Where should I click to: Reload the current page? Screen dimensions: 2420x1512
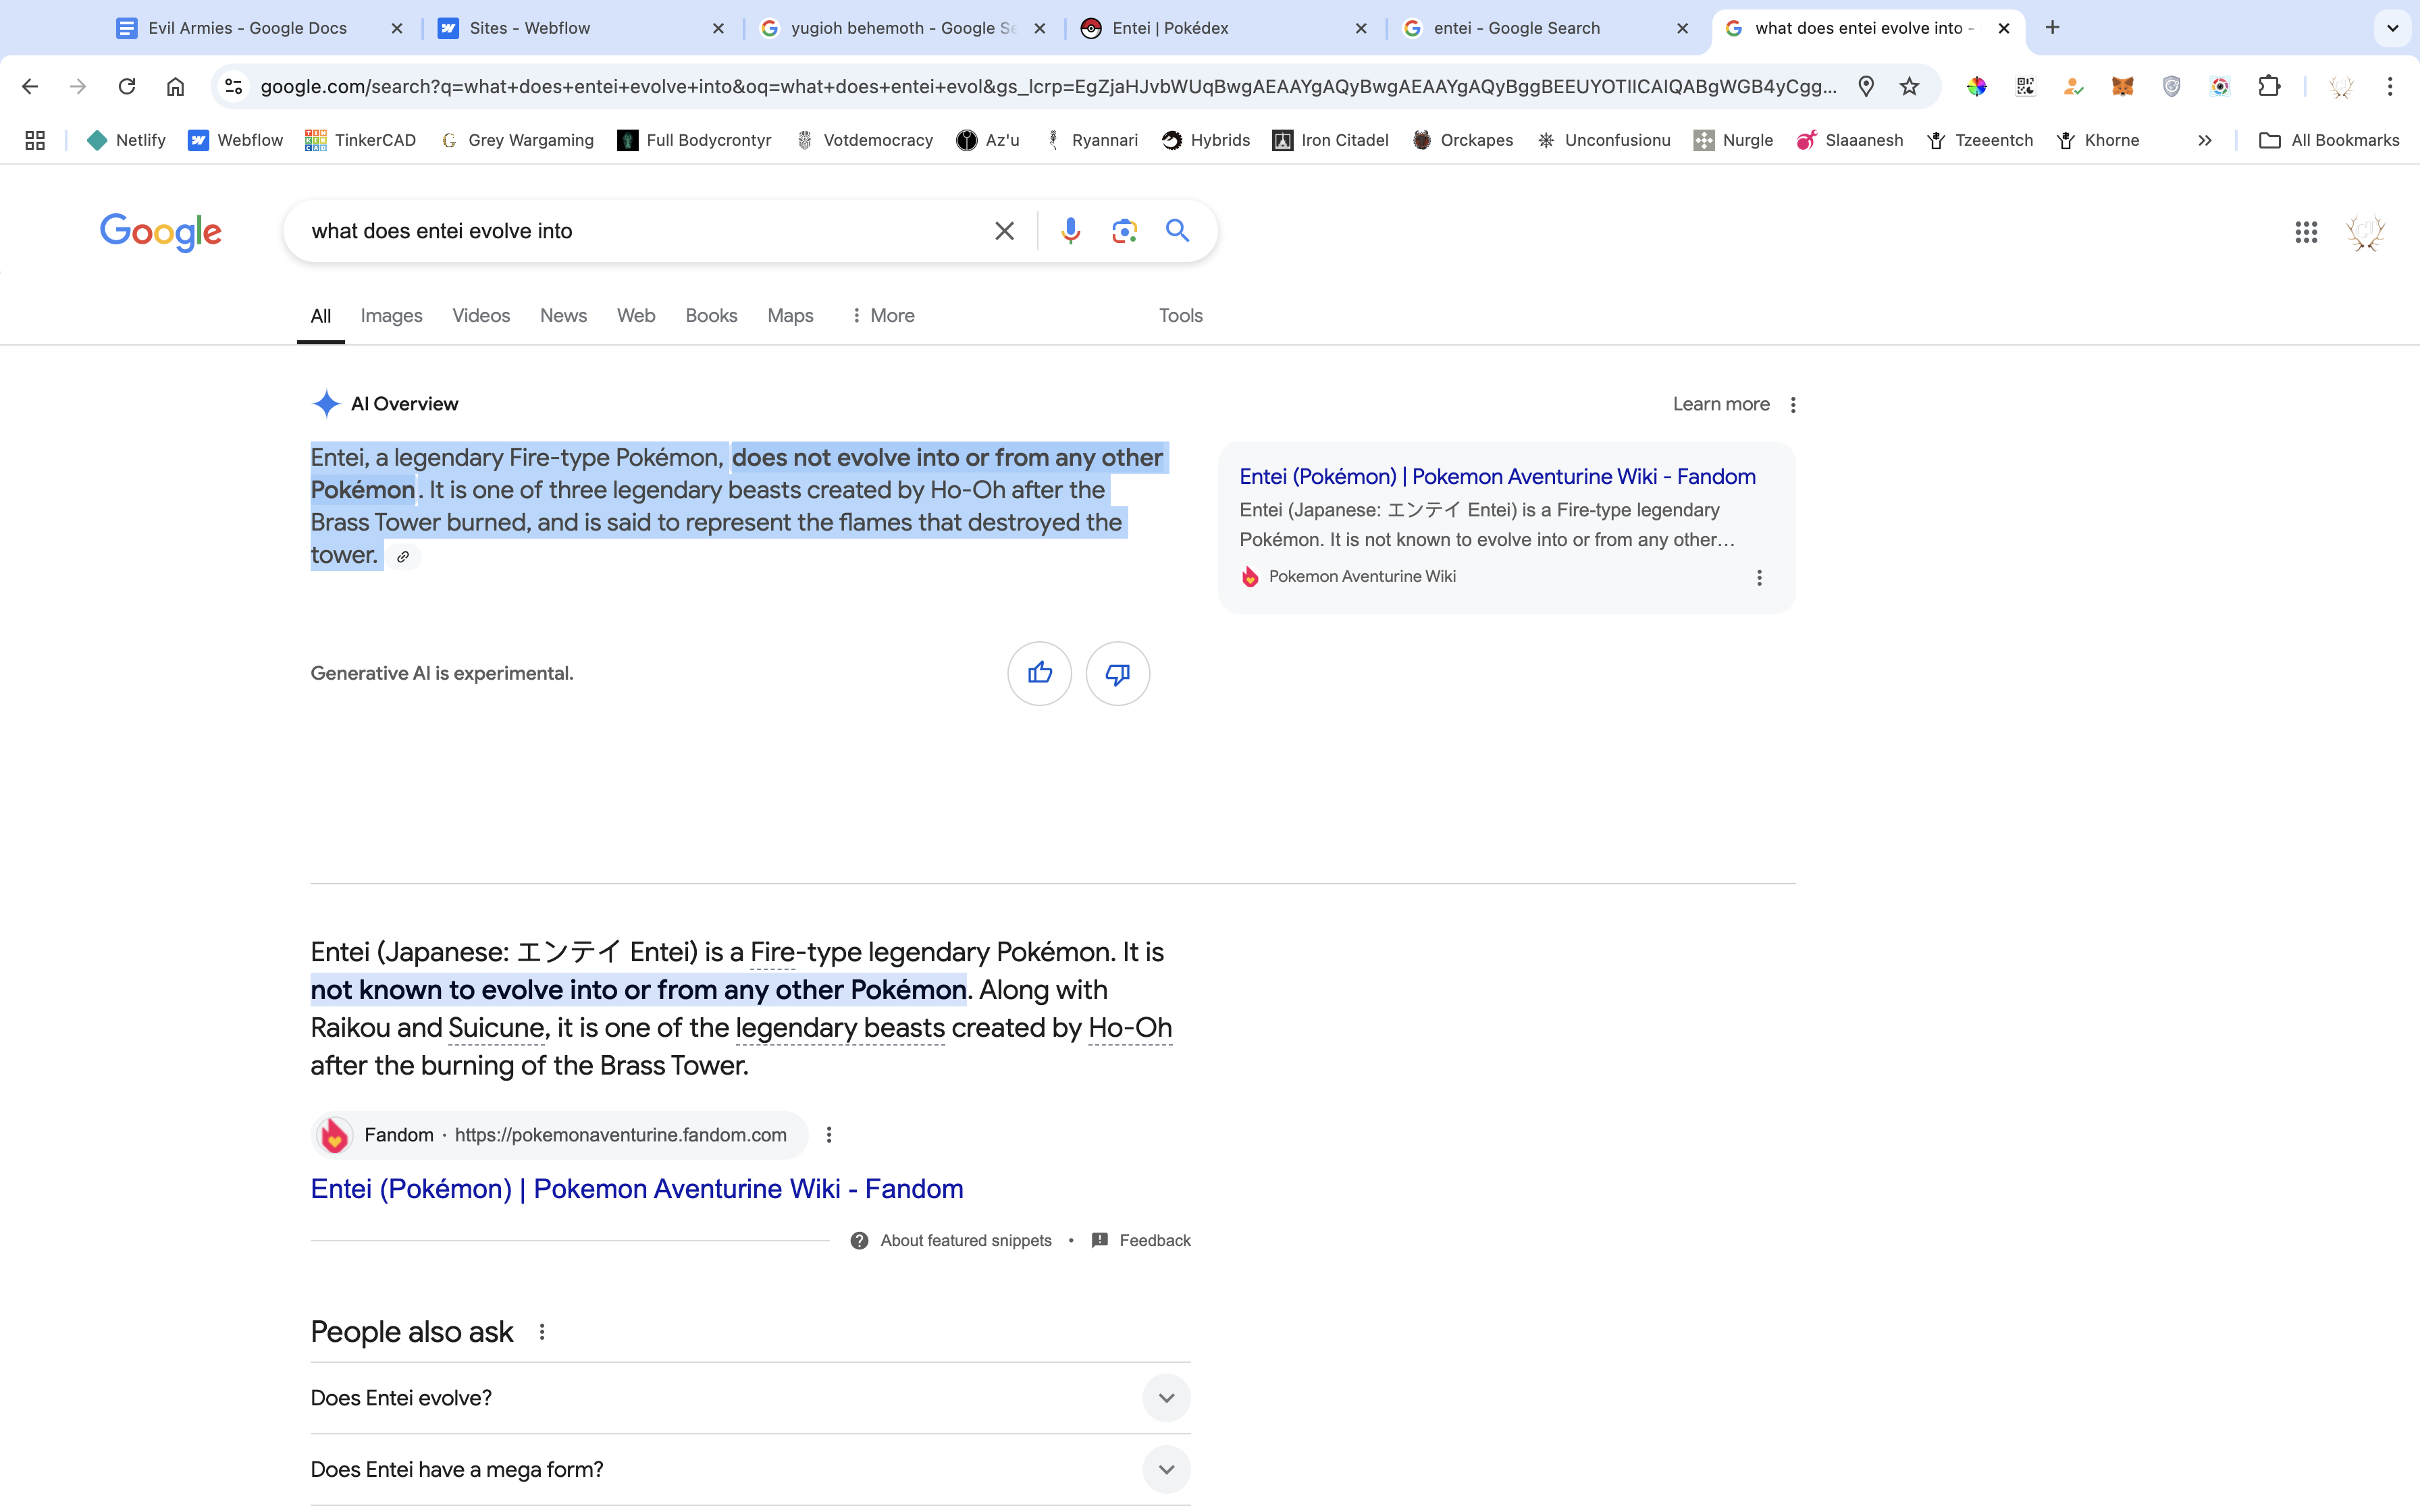pos(127,87)
